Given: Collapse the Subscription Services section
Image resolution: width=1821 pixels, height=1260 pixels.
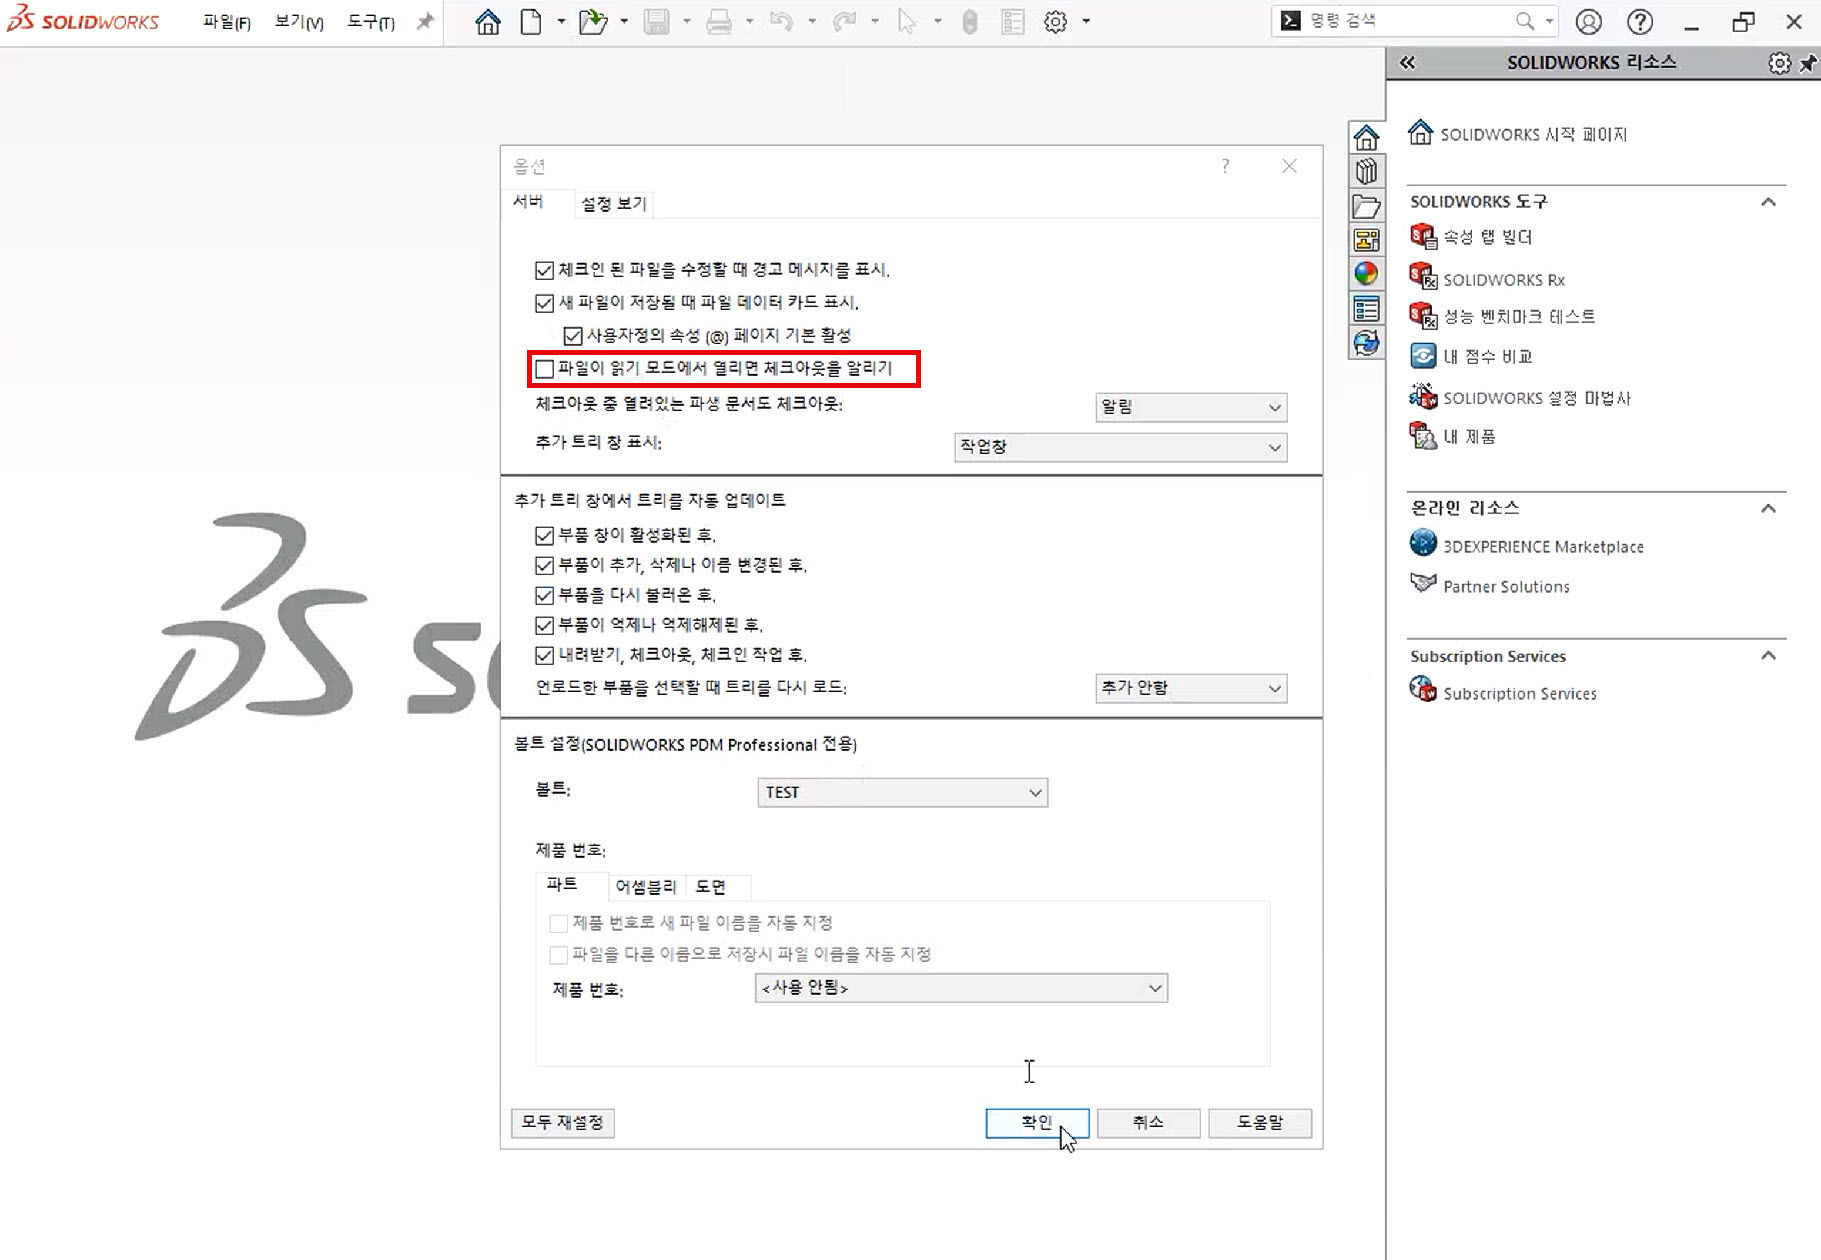Looking at the screenshot, I should click(1768, 656).
